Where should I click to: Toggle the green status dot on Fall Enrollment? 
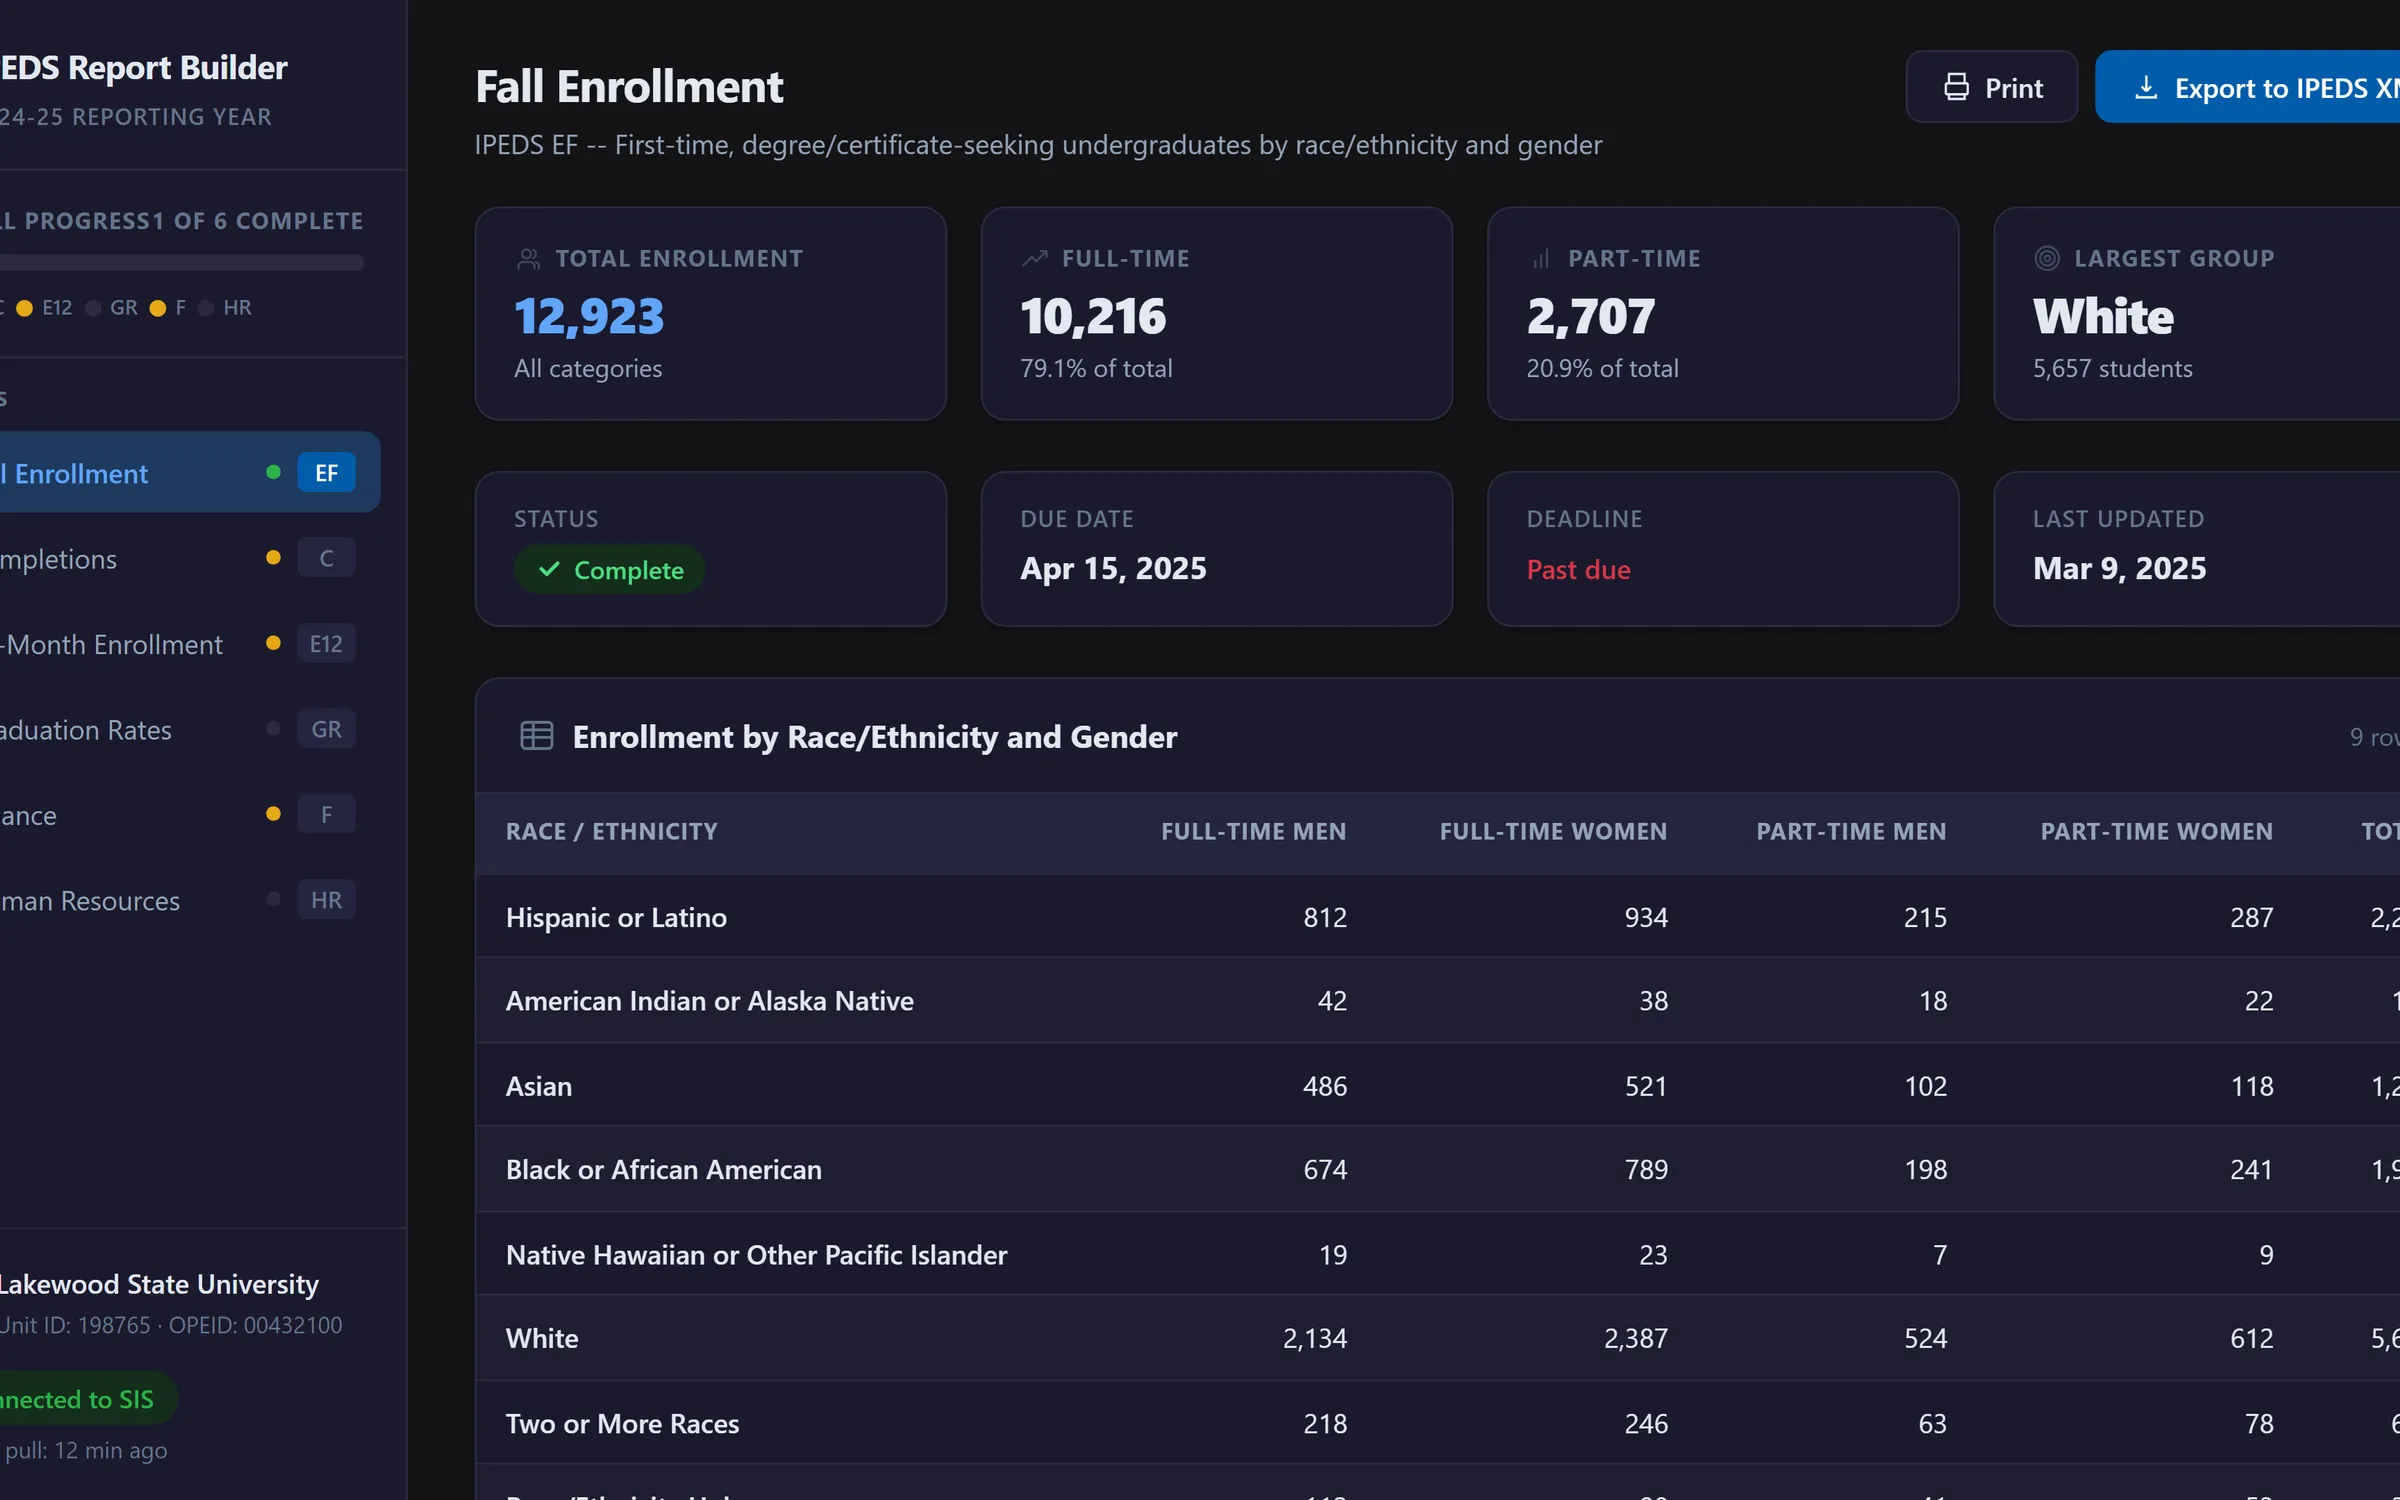[x=272, y=472]
